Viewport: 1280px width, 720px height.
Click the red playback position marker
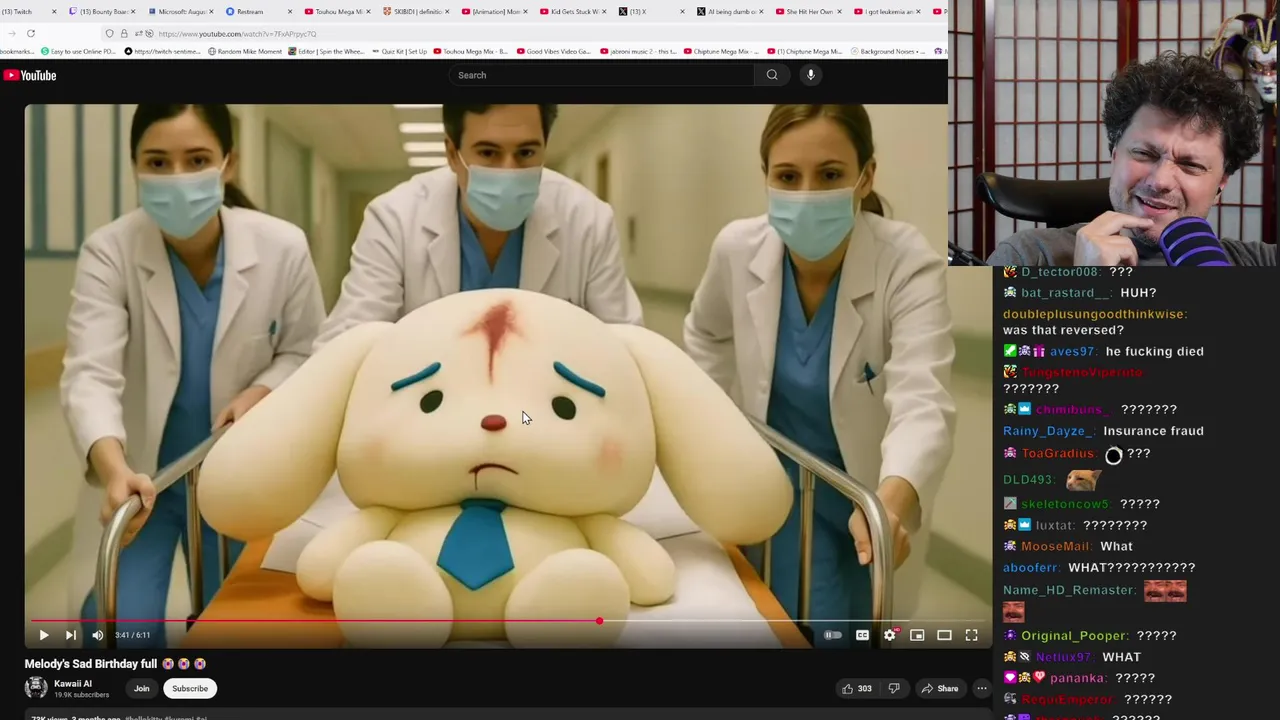[599, 622]
